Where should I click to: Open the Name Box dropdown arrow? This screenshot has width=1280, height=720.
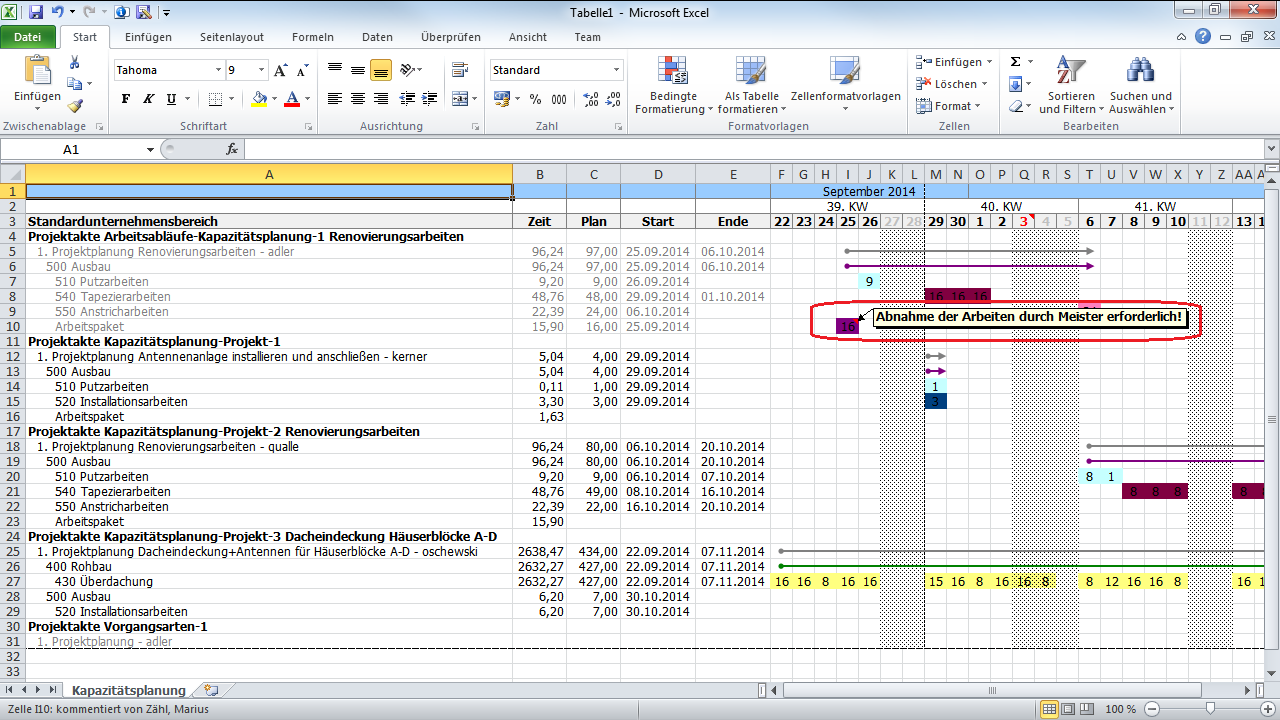(x=150, y=149)
